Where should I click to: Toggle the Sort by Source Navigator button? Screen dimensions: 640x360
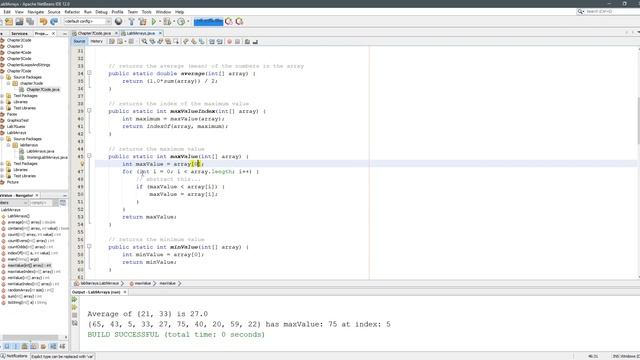pyautogui.click(x=62, y=347)
